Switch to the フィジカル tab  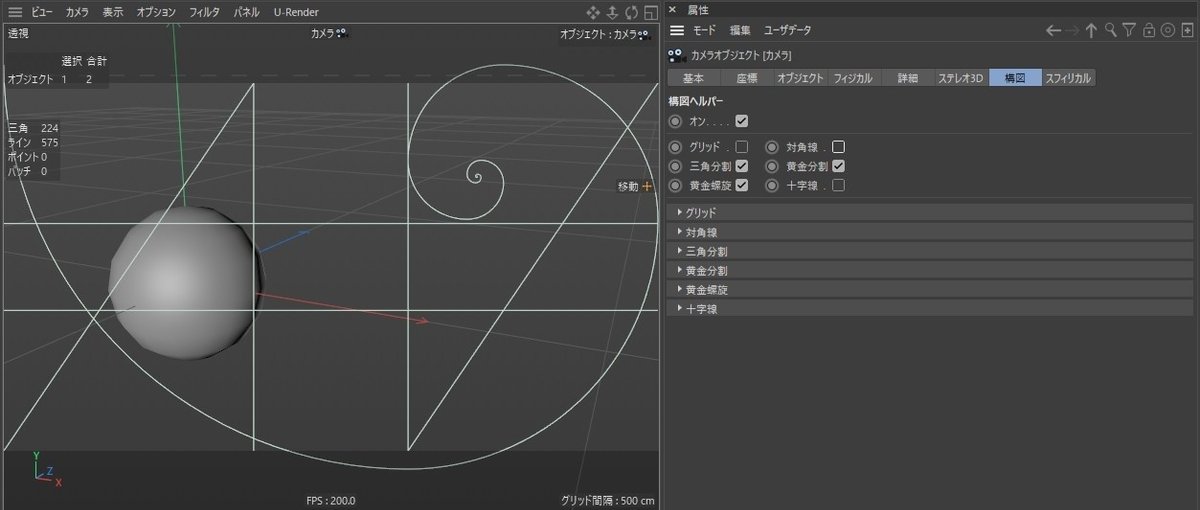(x=853, y=78)
